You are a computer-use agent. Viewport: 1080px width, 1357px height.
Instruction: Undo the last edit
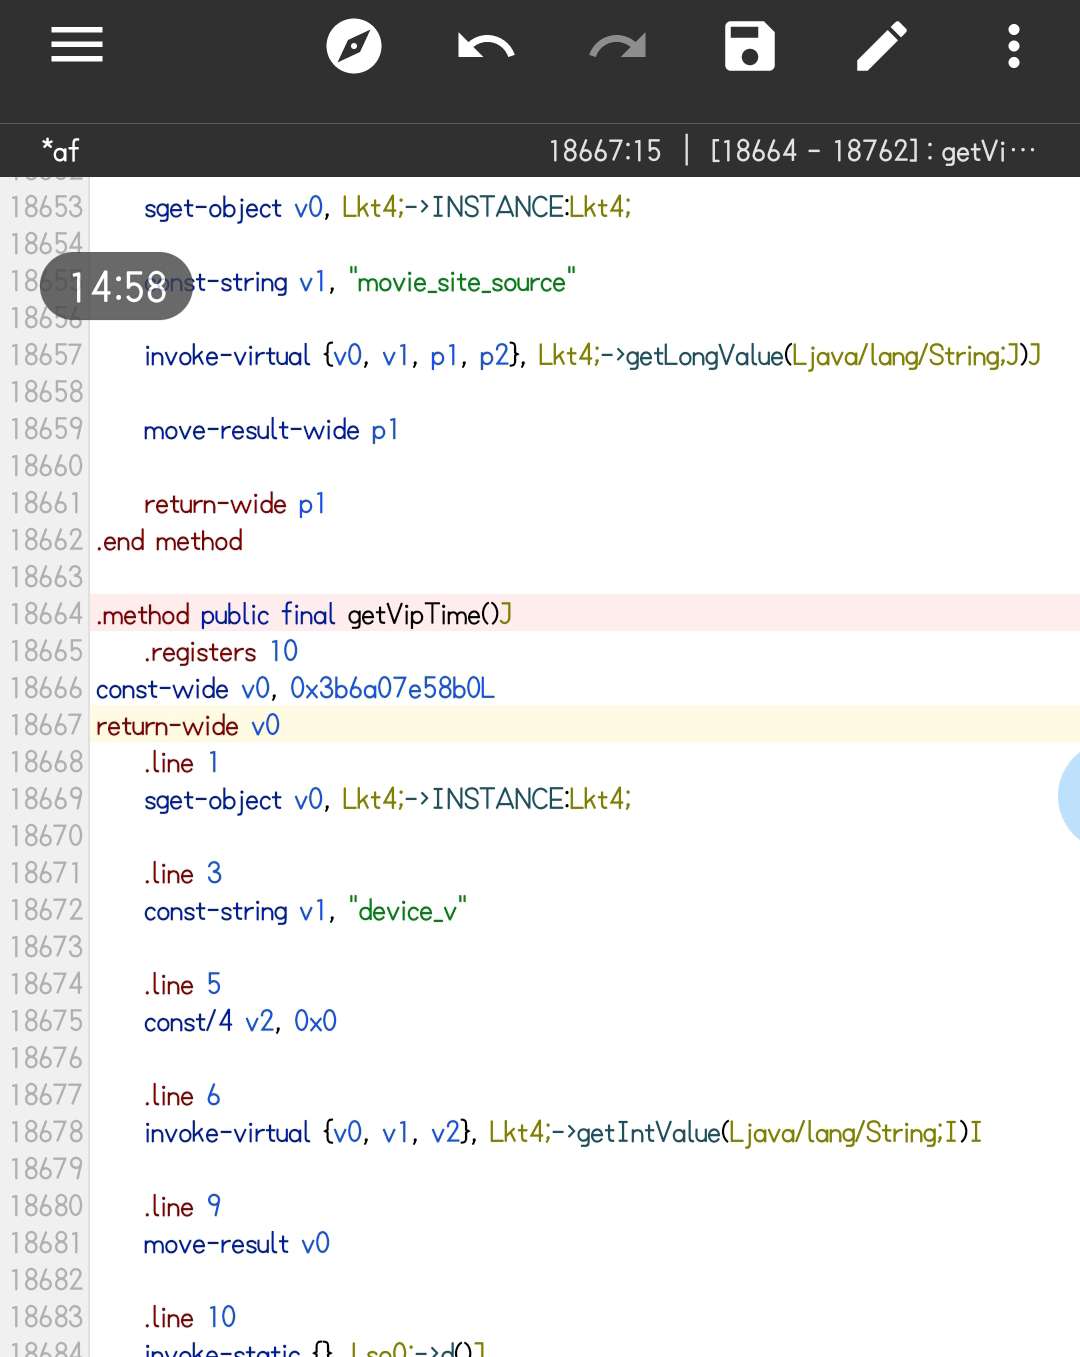click(x=485, y=46)
